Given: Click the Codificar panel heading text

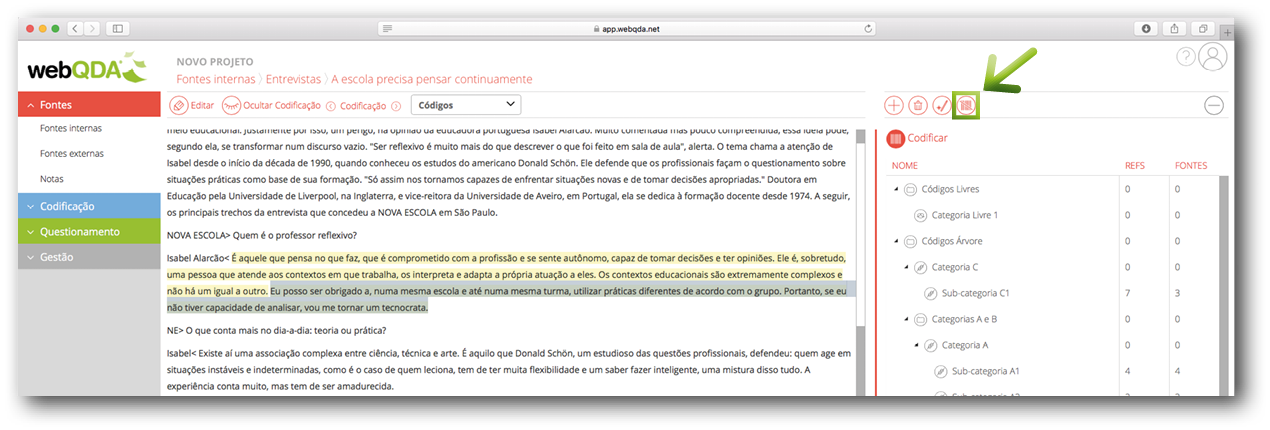Looking at the screenshot, I should tap(927, 138).
